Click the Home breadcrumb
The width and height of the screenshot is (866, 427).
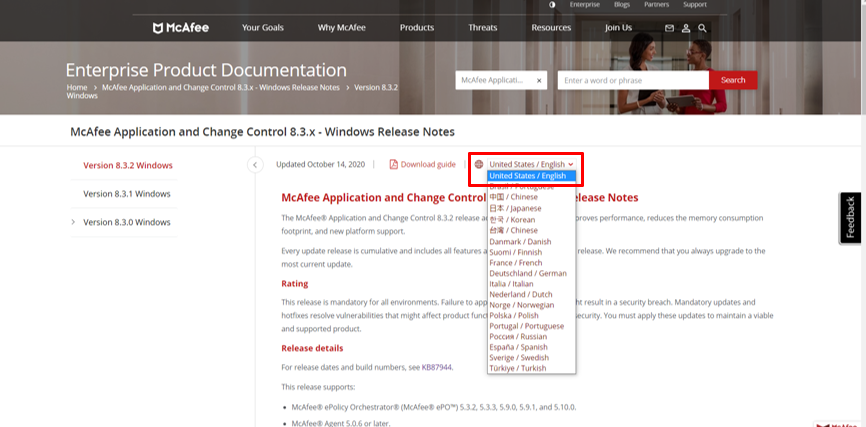click(77, 87)
